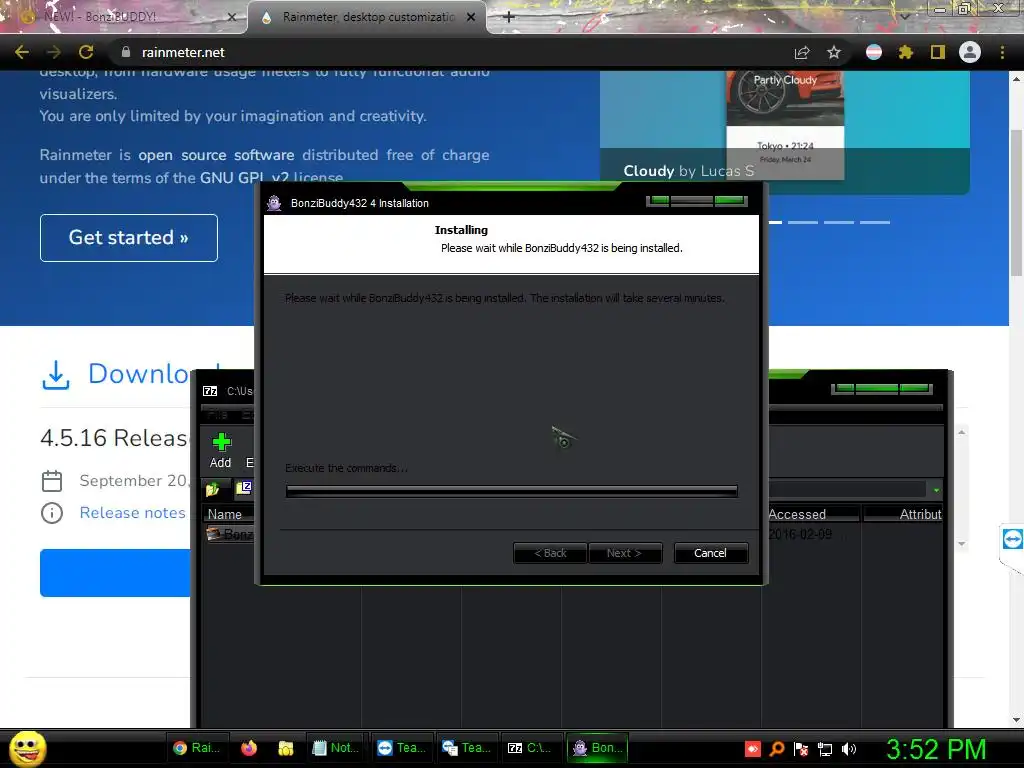Select the Bonz file row in 7-Zip
Image resolution: width=1024 pixels, height=768 pixels.
pos(229,534)
